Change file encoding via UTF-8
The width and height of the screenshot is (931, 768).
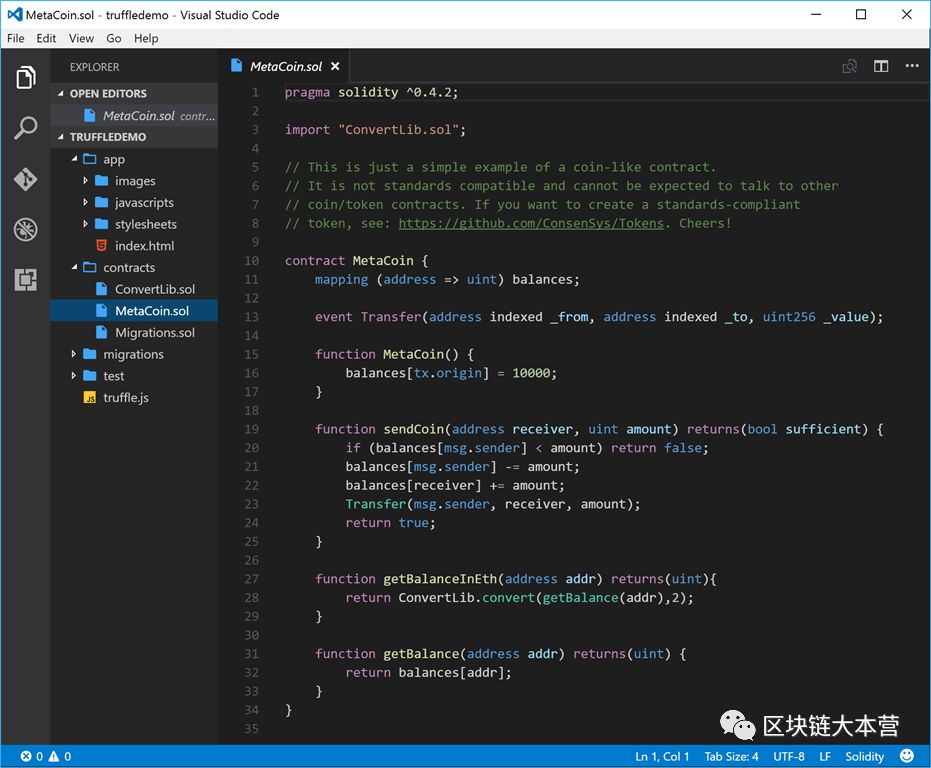point(788,756)
